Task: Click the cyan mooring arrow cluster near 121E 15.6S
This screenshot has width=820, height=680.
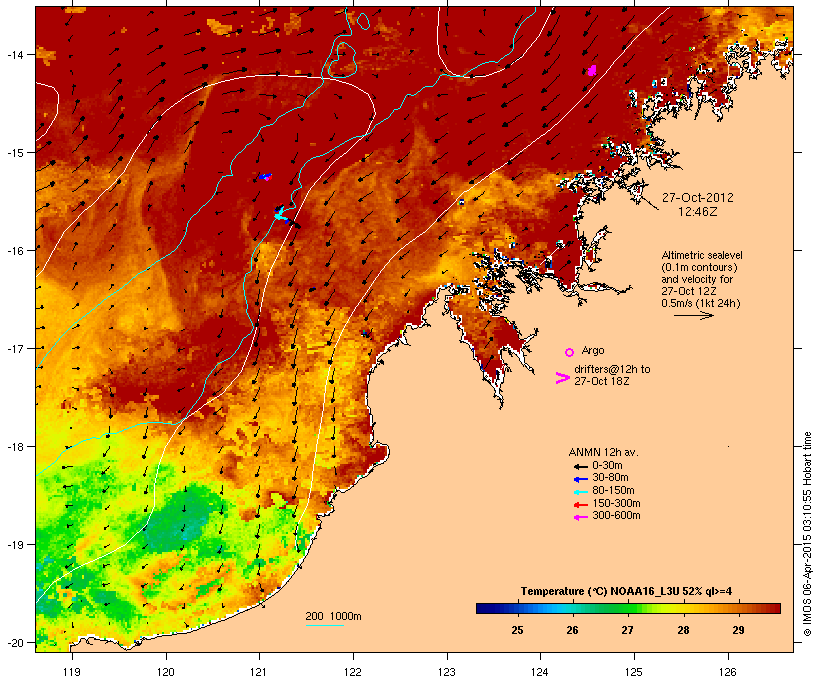Action: pyautogui.click(x=280, y=213)
